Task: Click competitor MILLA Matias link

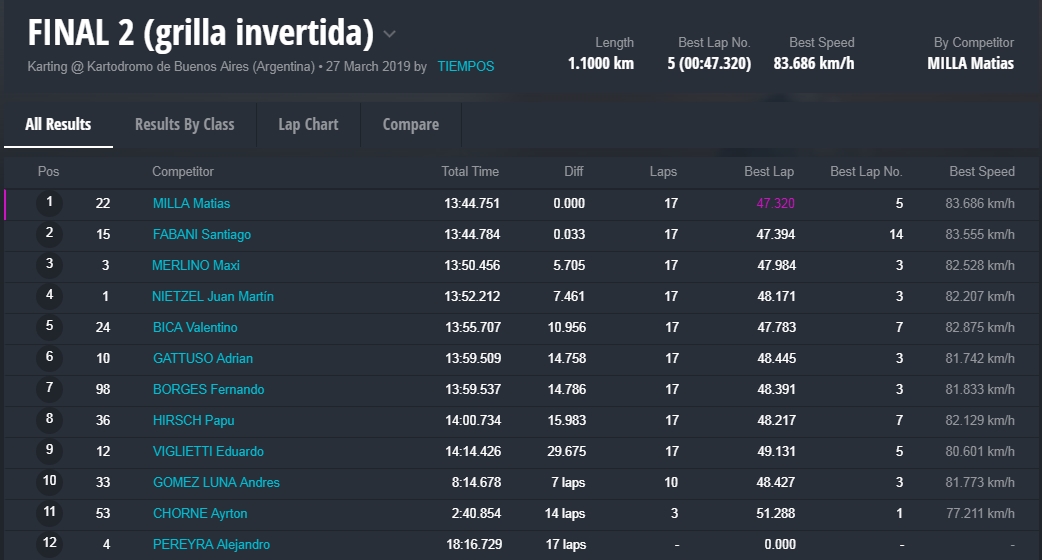Action: pyautogui.click(x=191, y=203)
